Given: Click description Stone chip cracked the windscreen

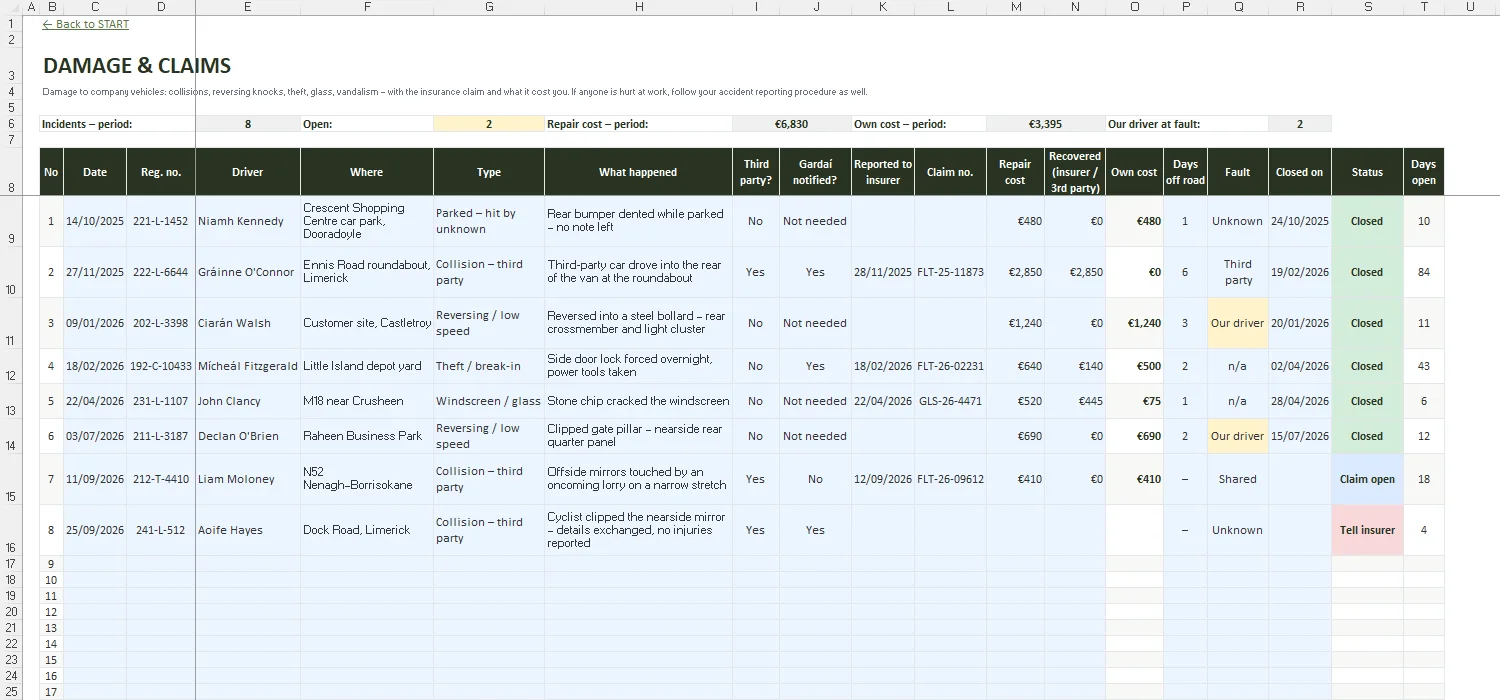Looking at the screenshot, I should tap(638, 401).
